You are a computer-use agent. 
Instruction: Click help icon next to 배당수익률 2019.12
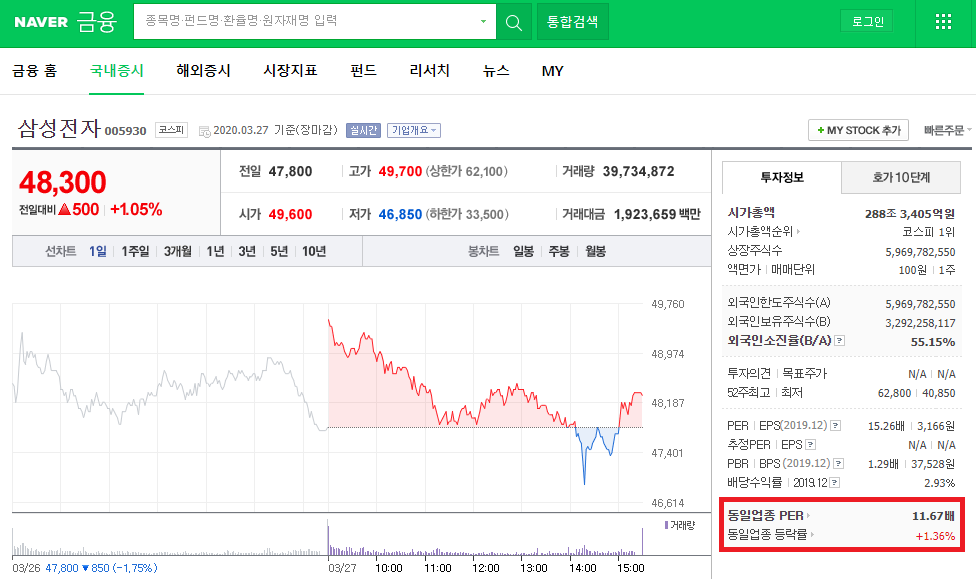(835, 482)
